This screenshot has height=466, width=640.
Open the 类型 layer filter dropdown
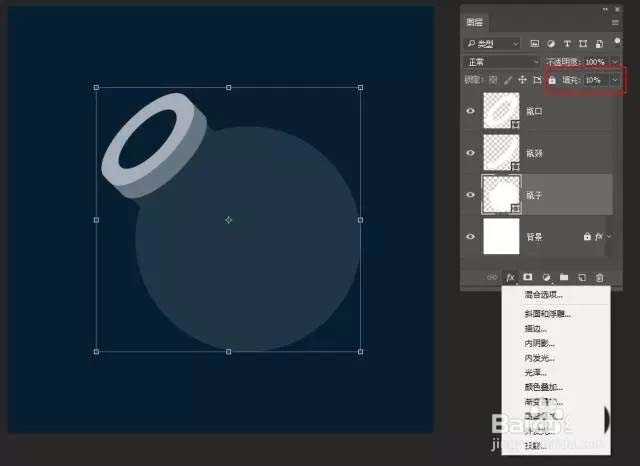492,44
